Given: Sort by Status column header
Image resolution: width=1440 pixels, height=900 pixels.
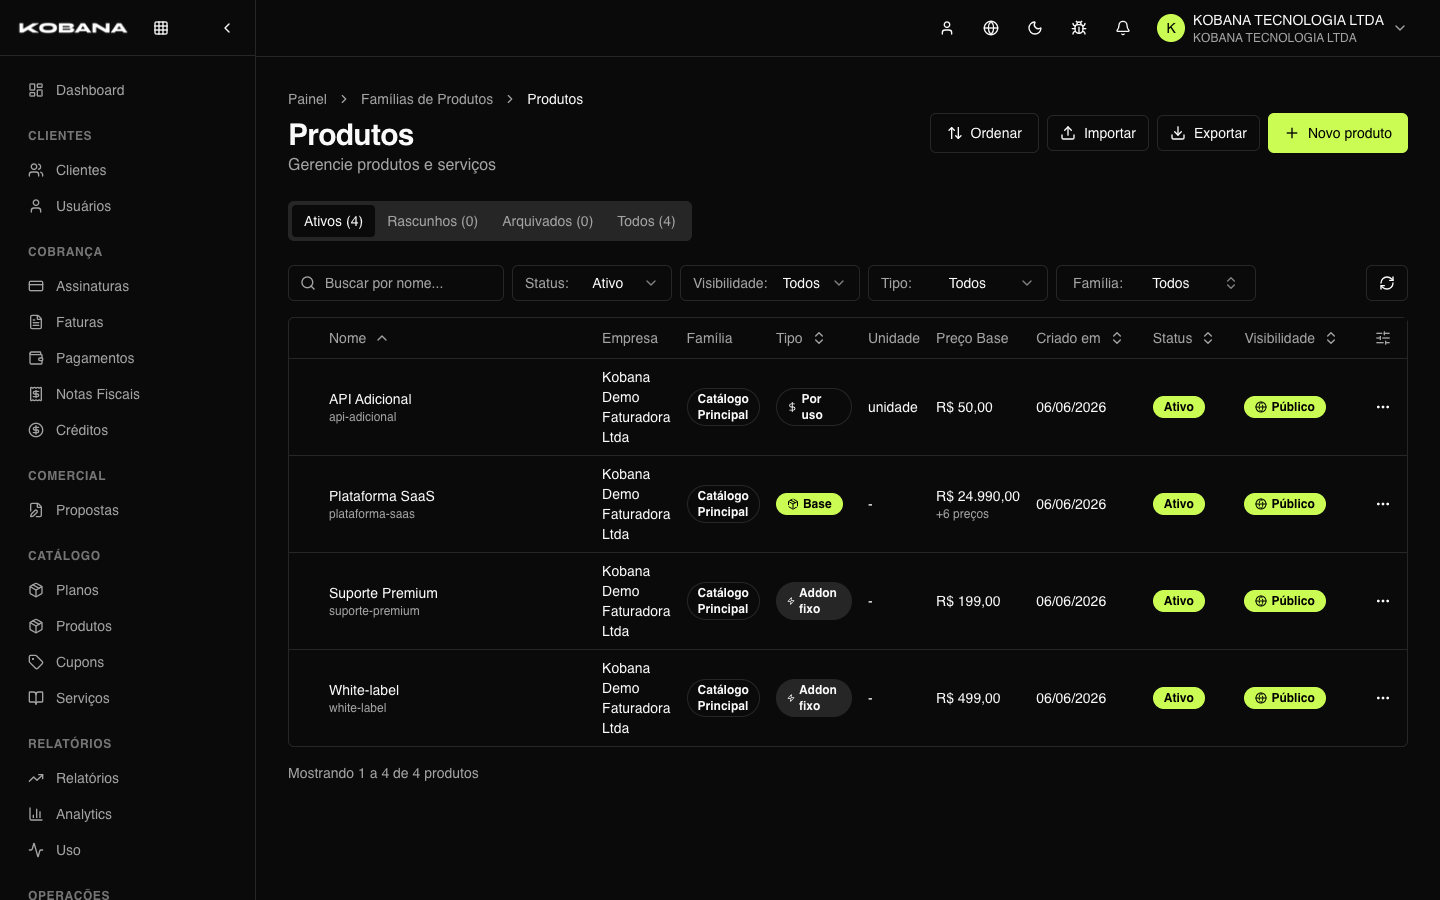Looking at the screenshot, I should (1183, 338).
